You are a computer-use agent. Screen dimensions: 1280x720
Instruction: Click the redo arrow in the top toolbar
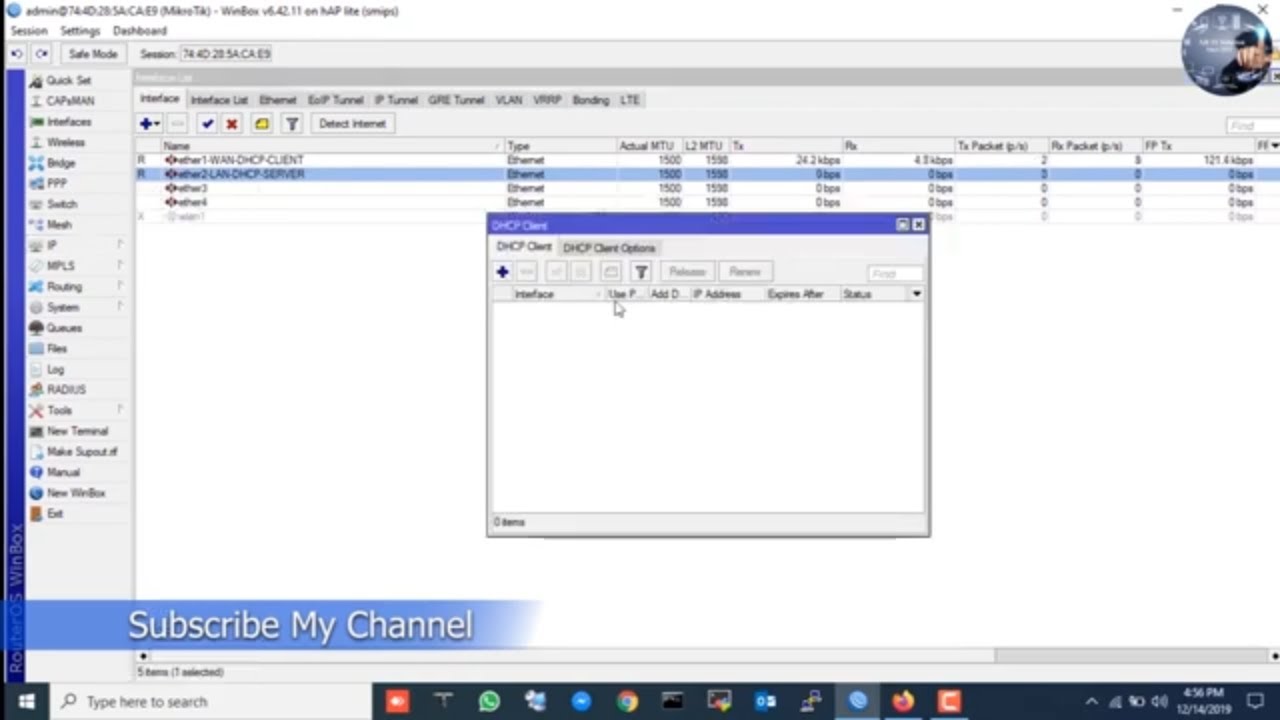coord(42,54)
